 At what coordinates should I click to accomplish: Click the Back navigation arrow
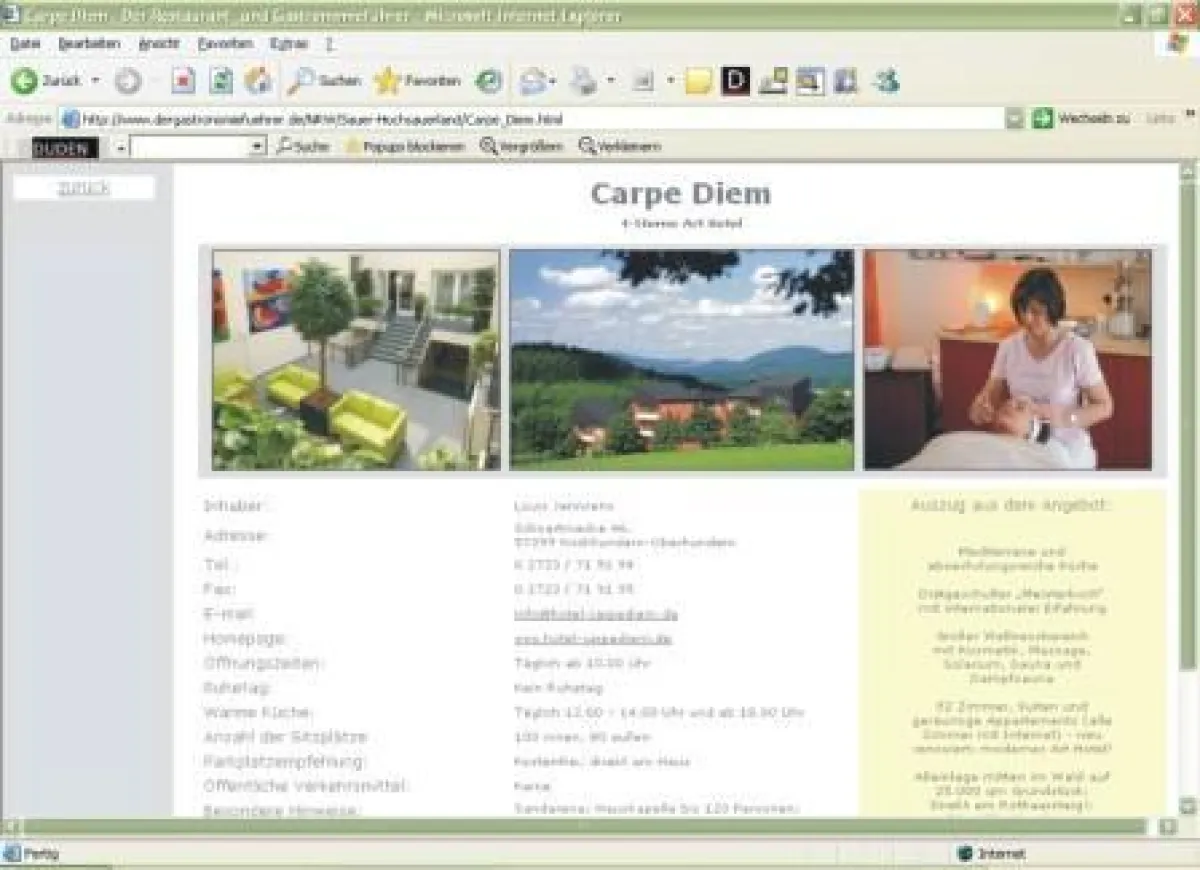22,80
